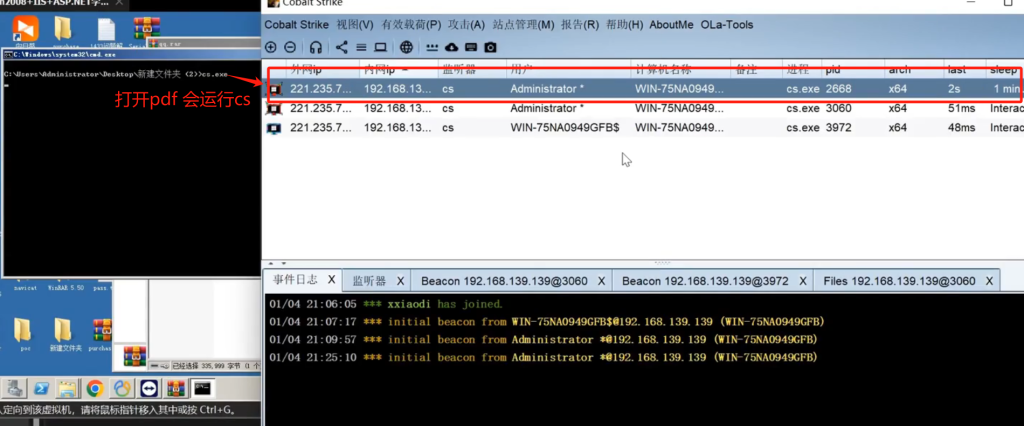Click WinRAR icon in the VM taskbar

(x=175, y=389)
